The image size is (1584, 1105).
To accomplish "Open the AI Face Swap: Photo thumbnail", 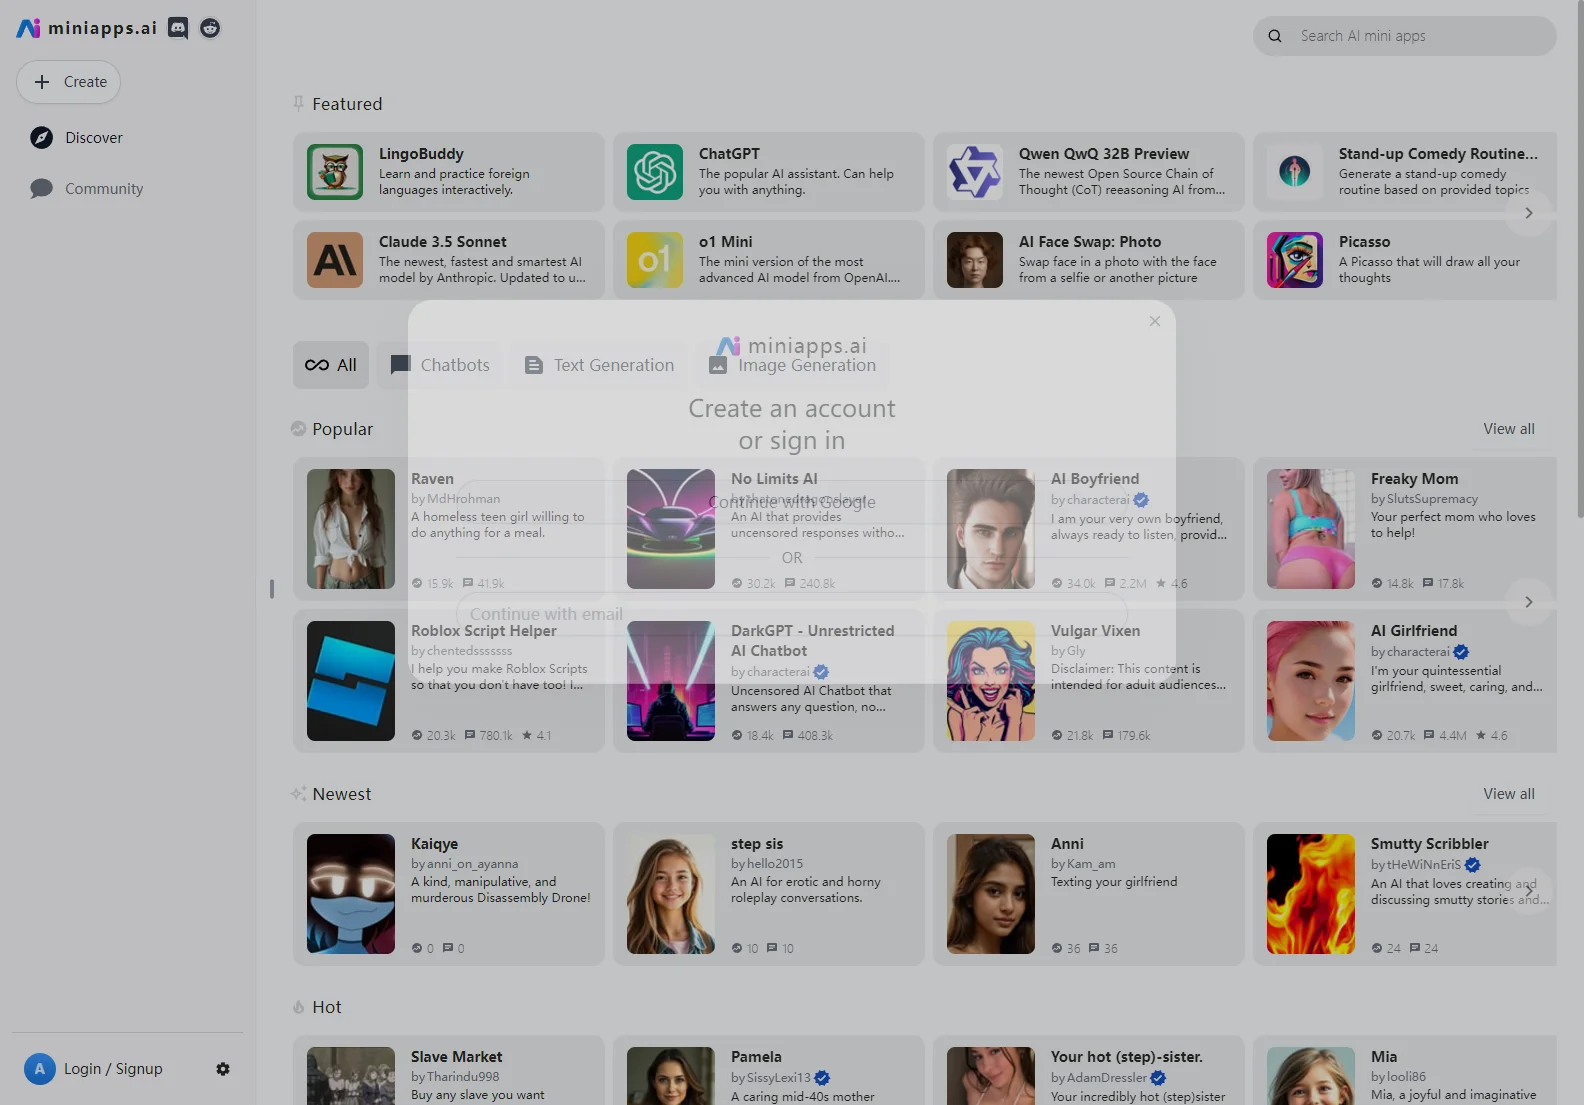I will (x=975, y=260).
